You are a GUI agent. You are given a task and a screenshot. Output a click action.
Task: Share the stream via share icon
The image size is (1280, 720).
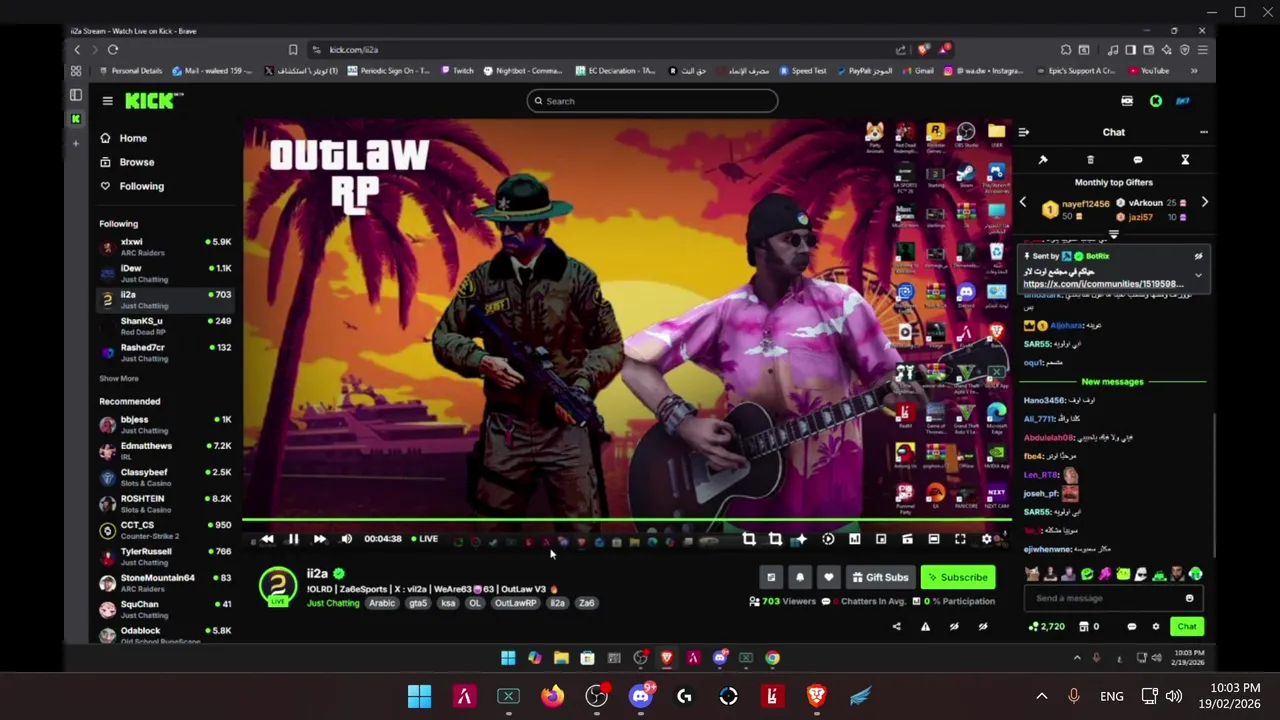pyautogui.click(x=896, y=627)
